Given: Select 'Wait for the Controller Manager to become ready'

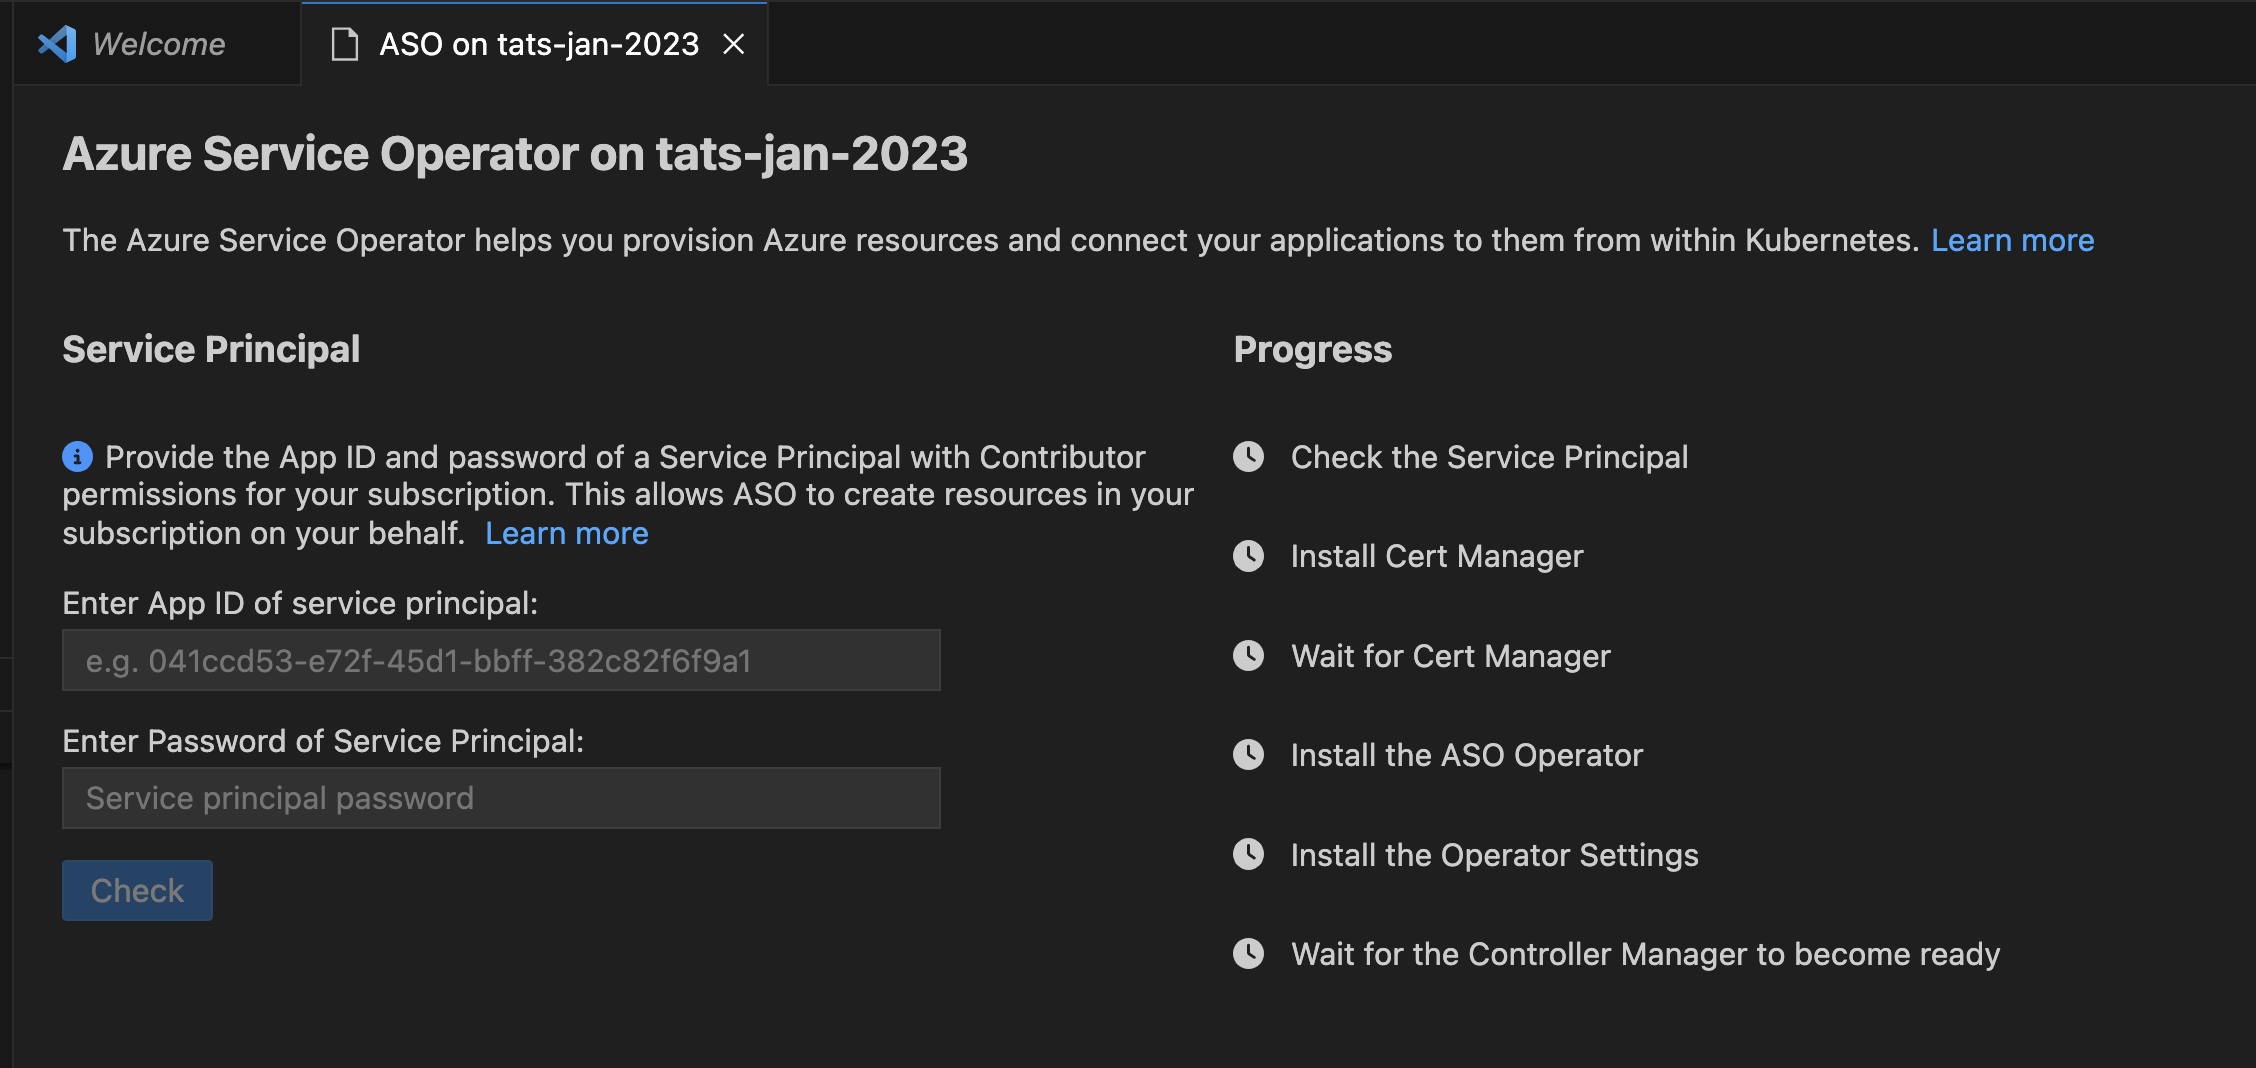Looking at the screenshot, I should [1646, 954].
